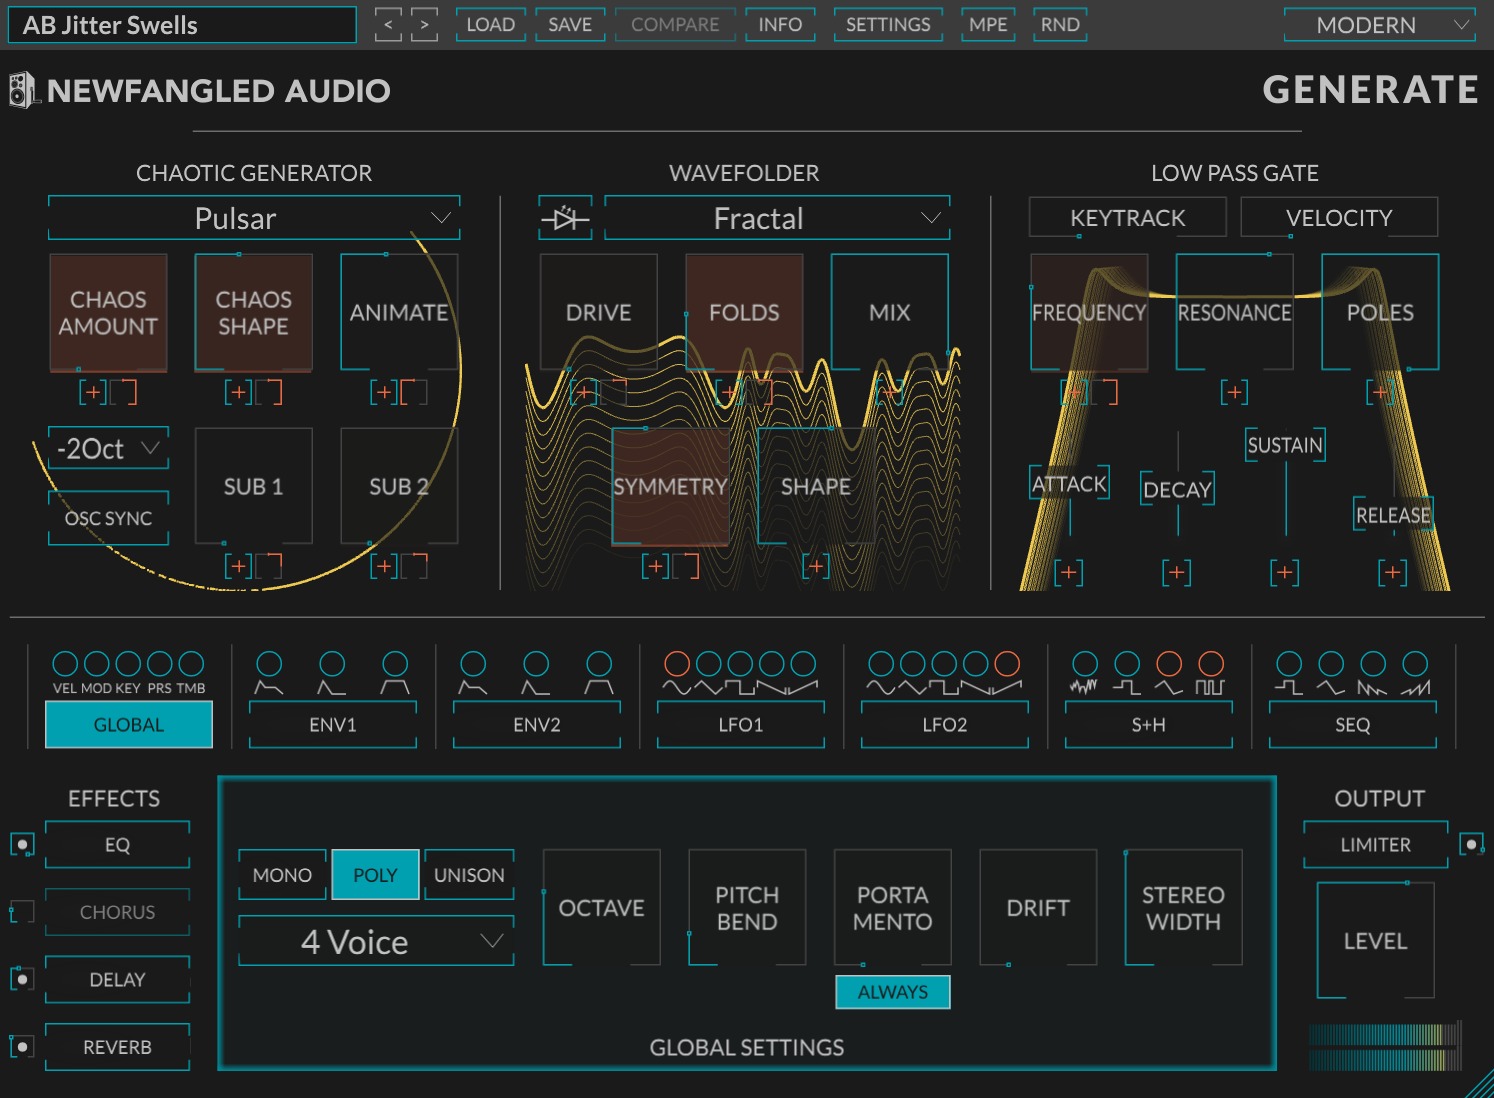Click the RND randomize button
This screenshot has width=1494, height=1098.
point(1060,25)
